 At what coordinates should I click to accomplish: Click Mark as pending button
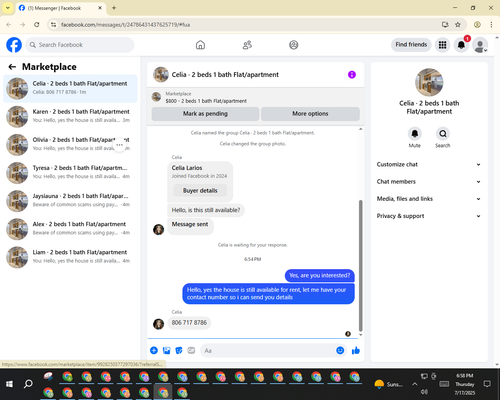[205, 114]
